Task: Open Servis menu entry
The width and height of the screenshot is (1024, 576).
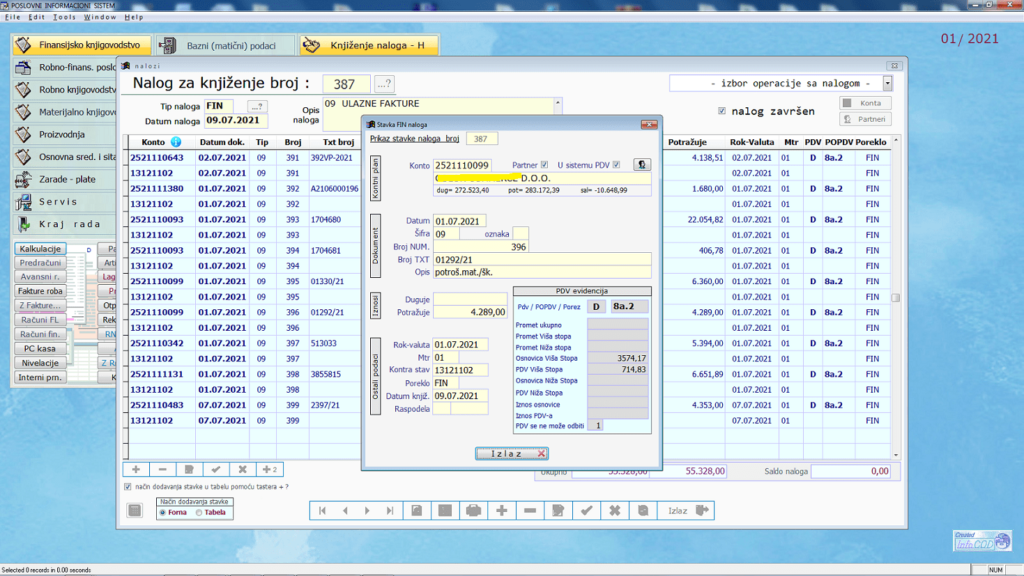Action: (65, 202)
